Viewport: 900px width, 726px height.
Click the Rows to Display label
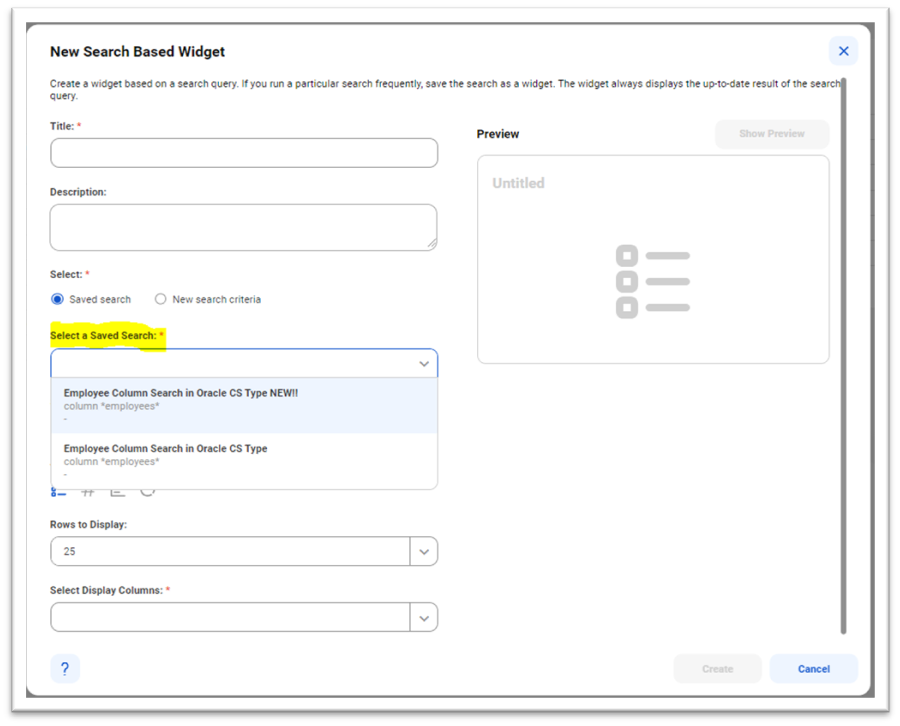pyautogui.click(x=88, y=525)
